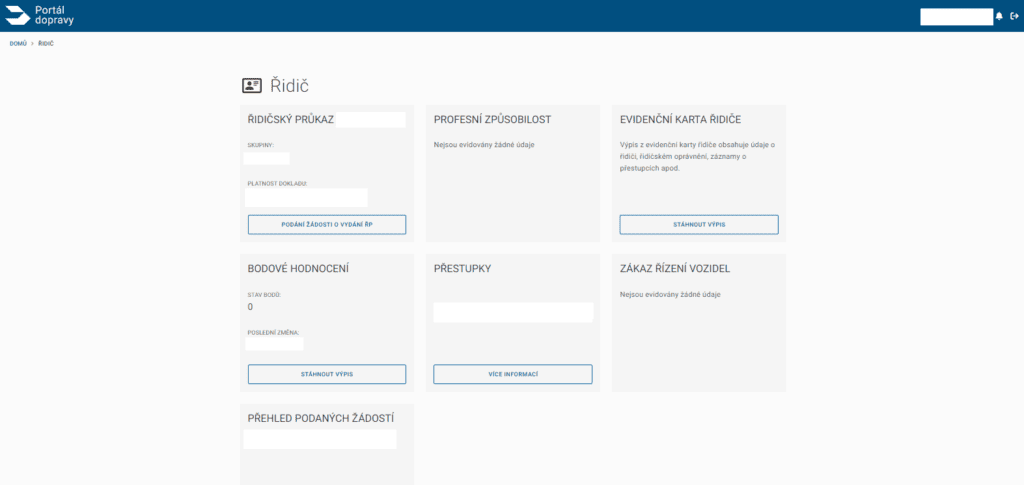Click the Řidič ID card icon
This screenshot has width=1024, height=485.
[252, 86]
